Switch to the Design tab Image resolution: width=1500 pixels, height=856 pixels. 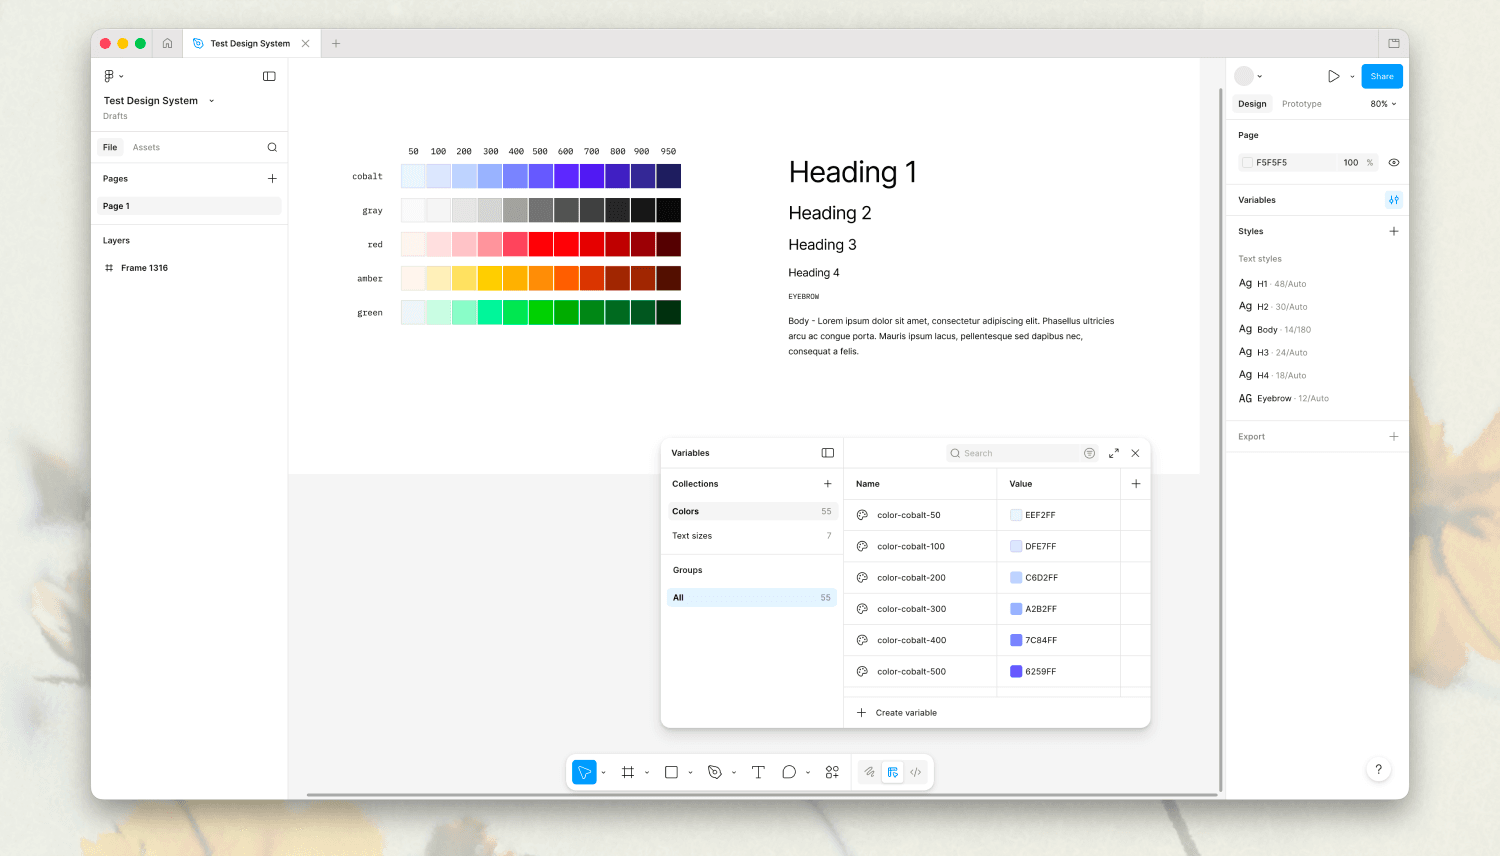pos(1252,104)
